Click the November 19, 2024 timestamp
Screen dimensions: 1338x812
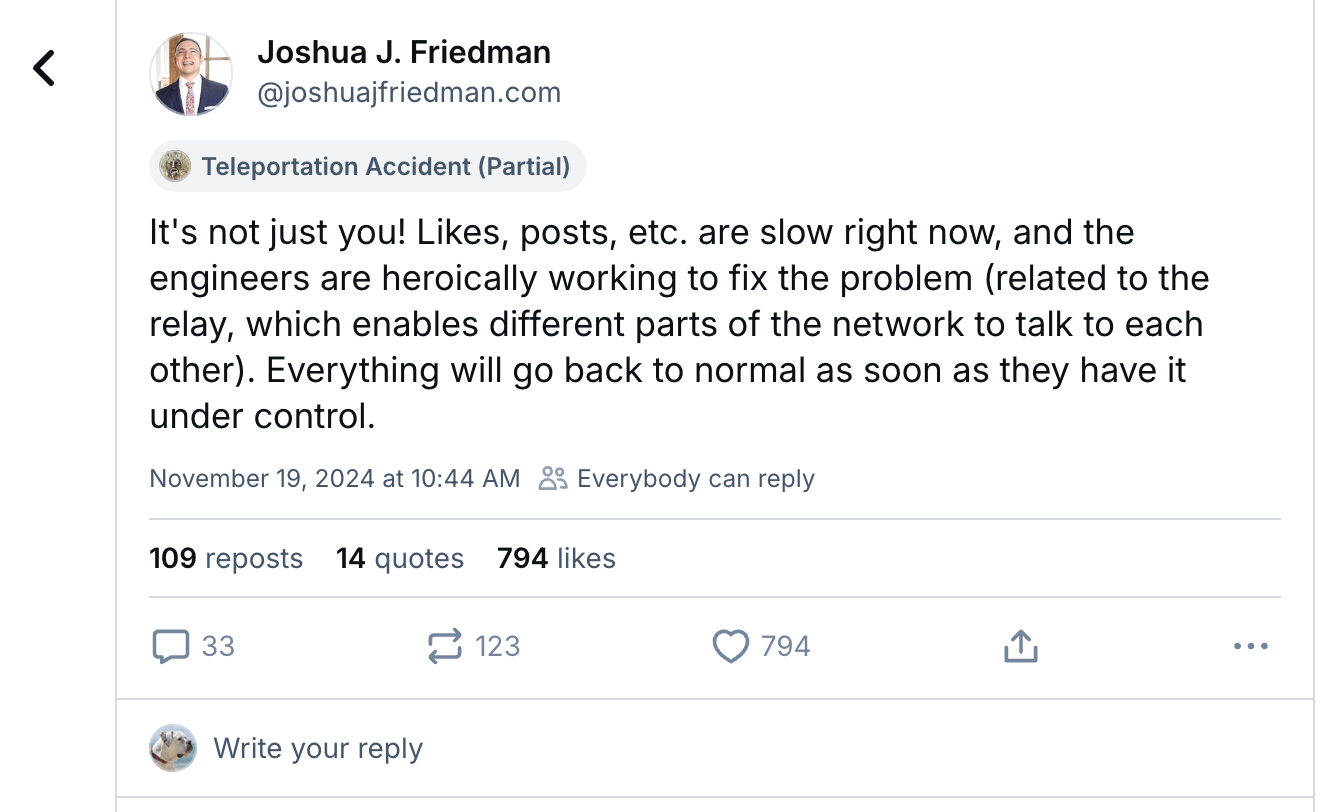335,478
